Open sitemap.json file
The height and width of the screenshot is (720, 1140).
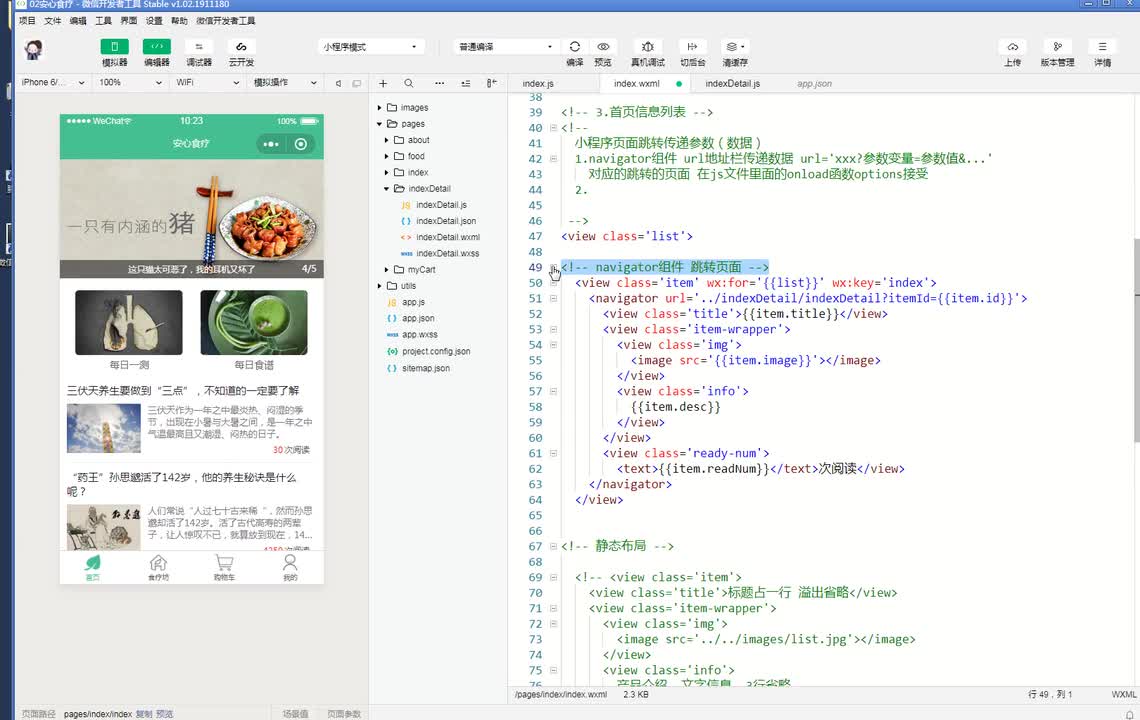click(425, 368)
